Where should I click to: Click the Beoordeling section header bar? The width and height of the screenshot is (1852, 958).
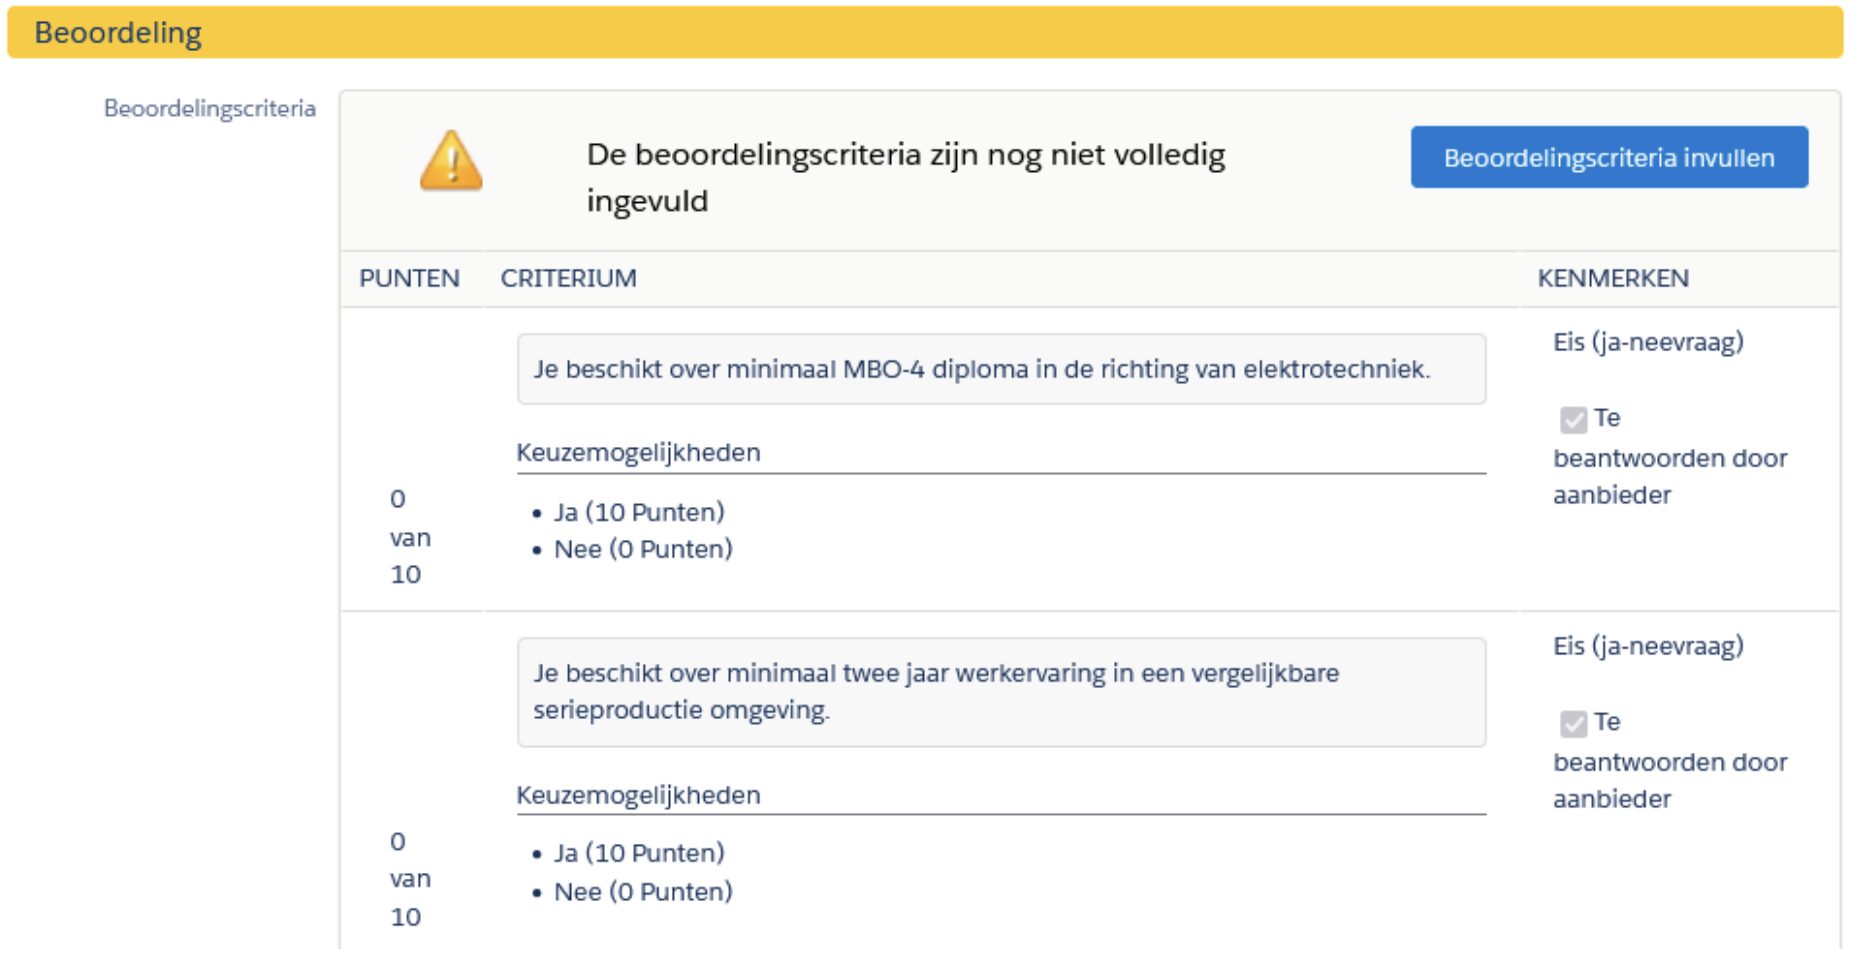tap(925, 32)
